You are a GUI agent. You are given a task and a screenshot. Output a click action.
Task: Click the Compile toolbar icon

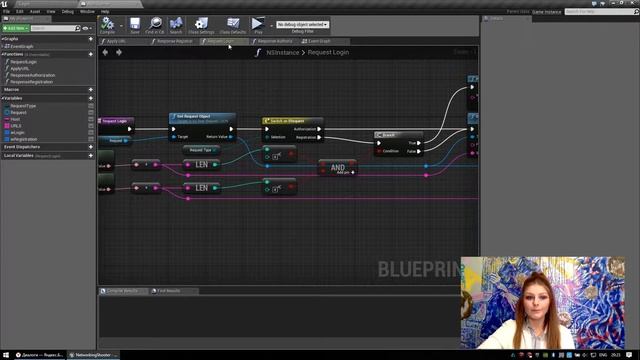(x=107, y=24)
